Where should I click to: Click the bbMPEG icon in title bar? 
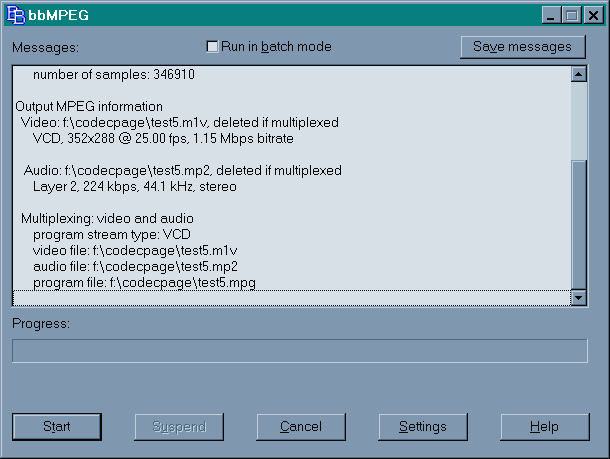(x=16, y=14)
